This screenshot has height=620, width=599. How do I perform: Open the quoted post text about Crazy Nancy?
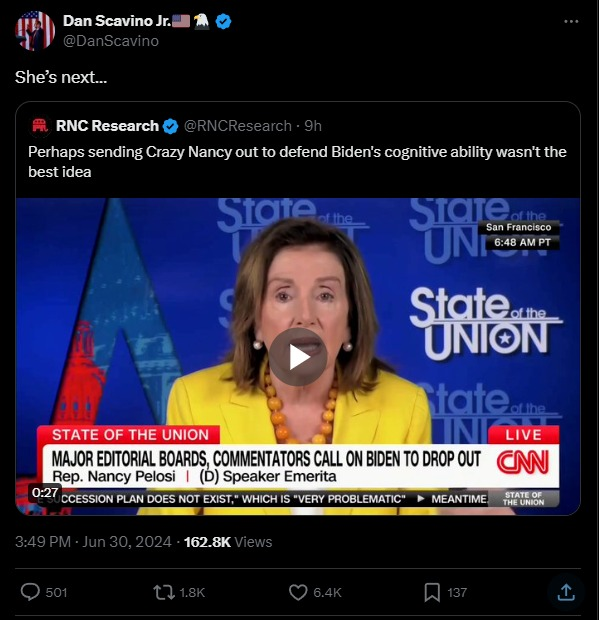coord(297,162)
